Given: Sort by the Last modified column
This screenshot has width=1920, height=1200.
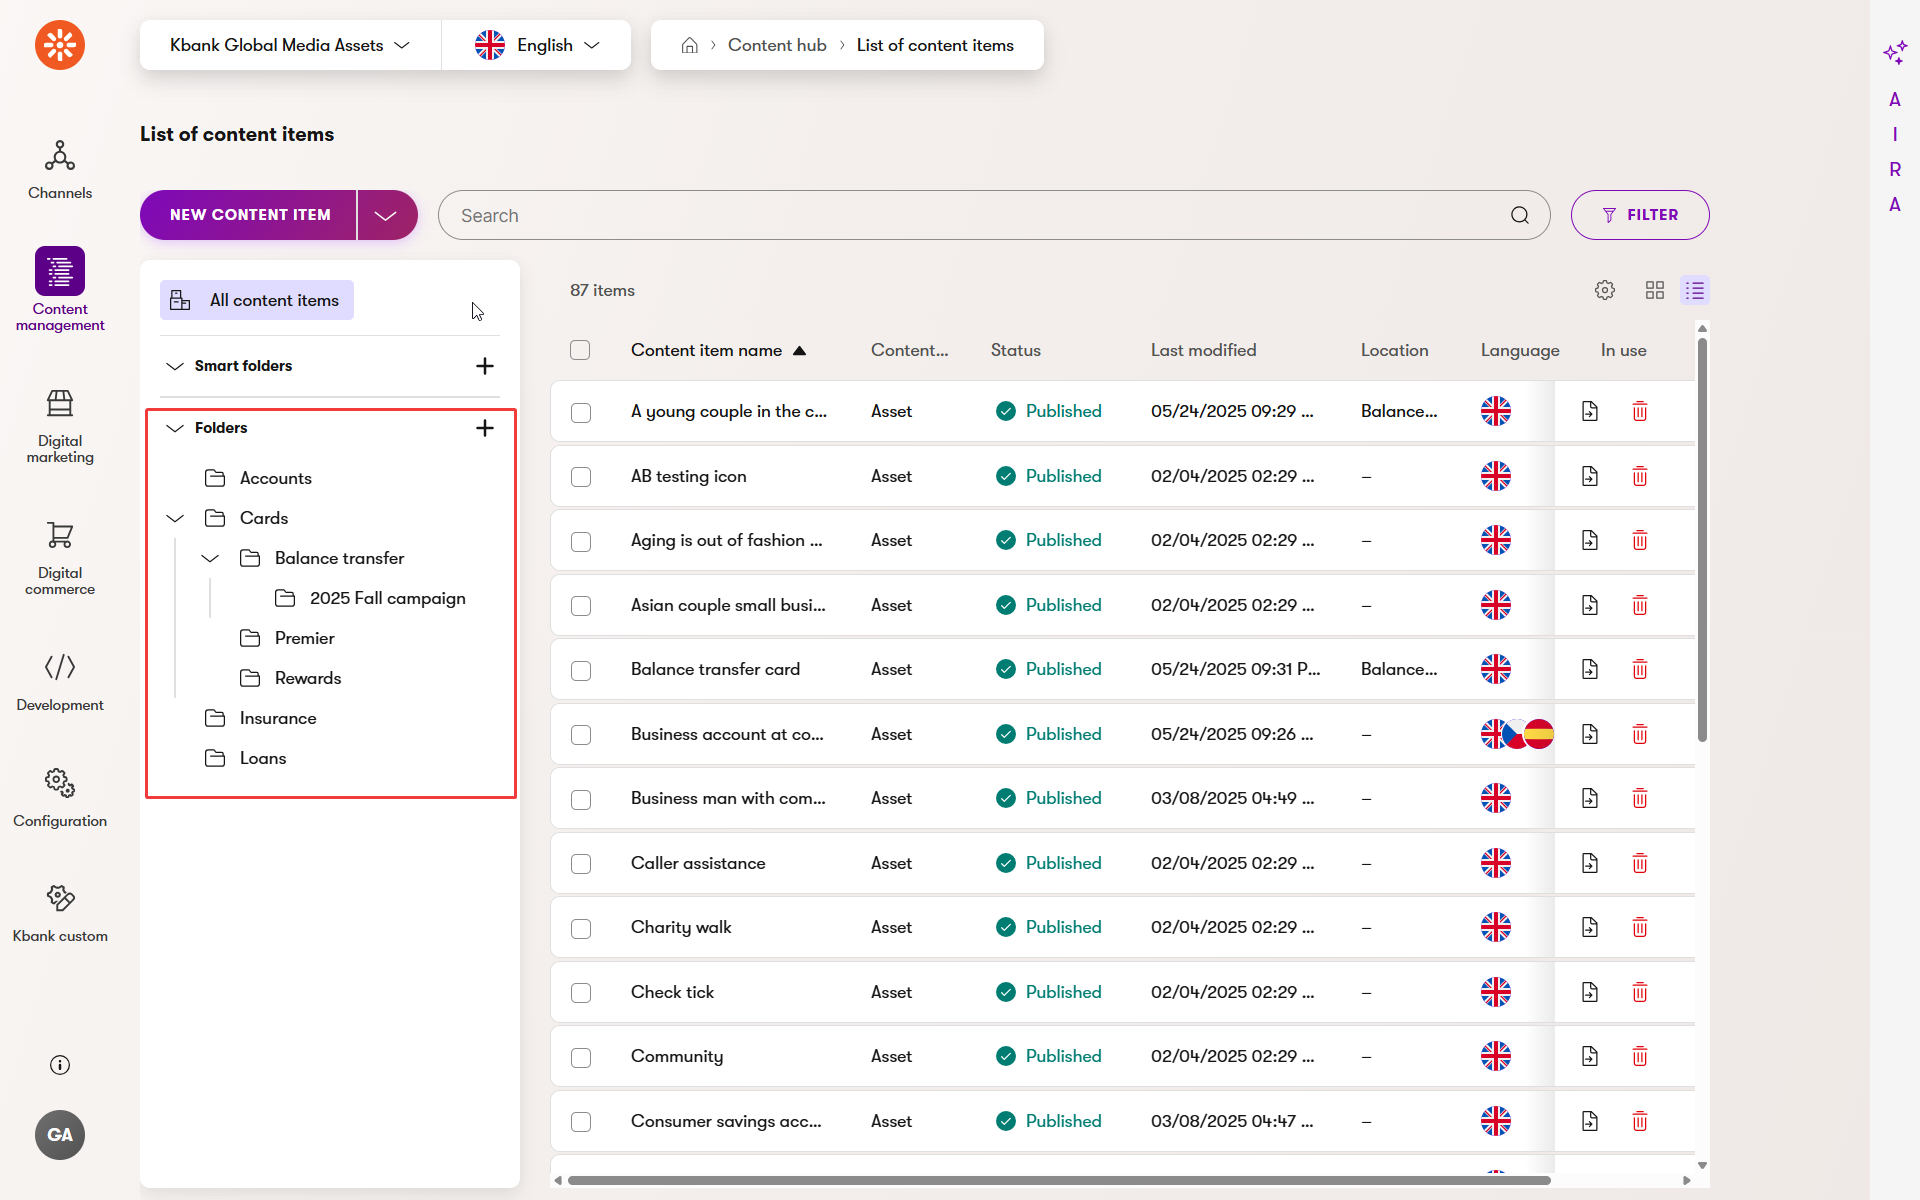Looking at the screenshot, I should pos(1203,350).
